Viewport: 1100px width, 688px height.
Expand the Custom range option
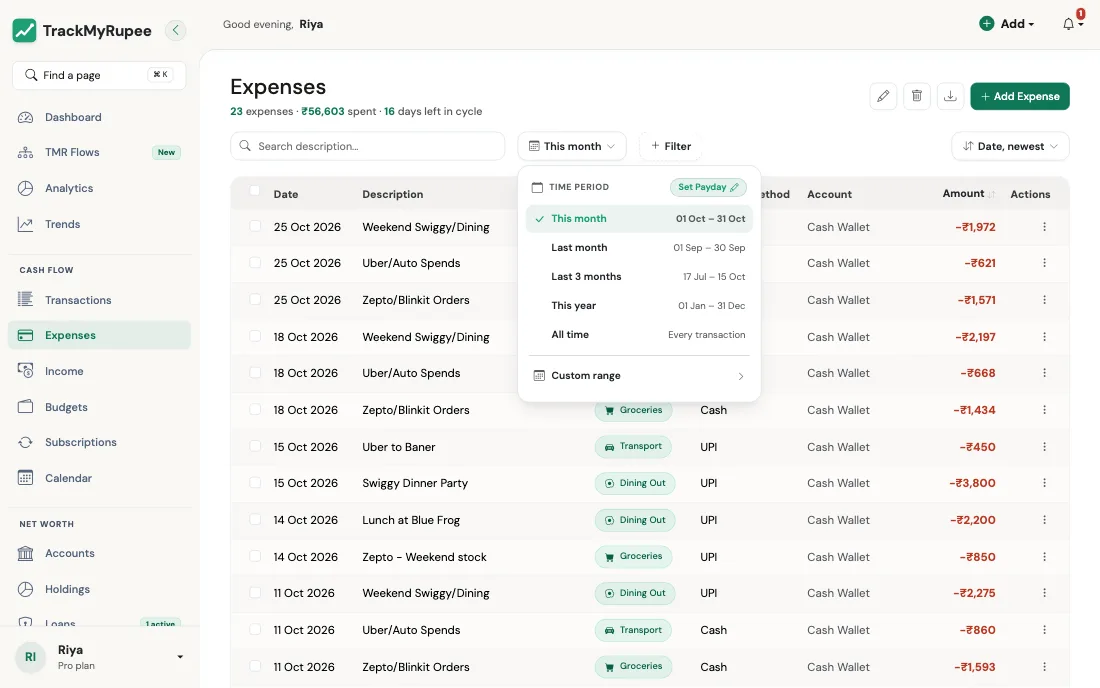639,376
